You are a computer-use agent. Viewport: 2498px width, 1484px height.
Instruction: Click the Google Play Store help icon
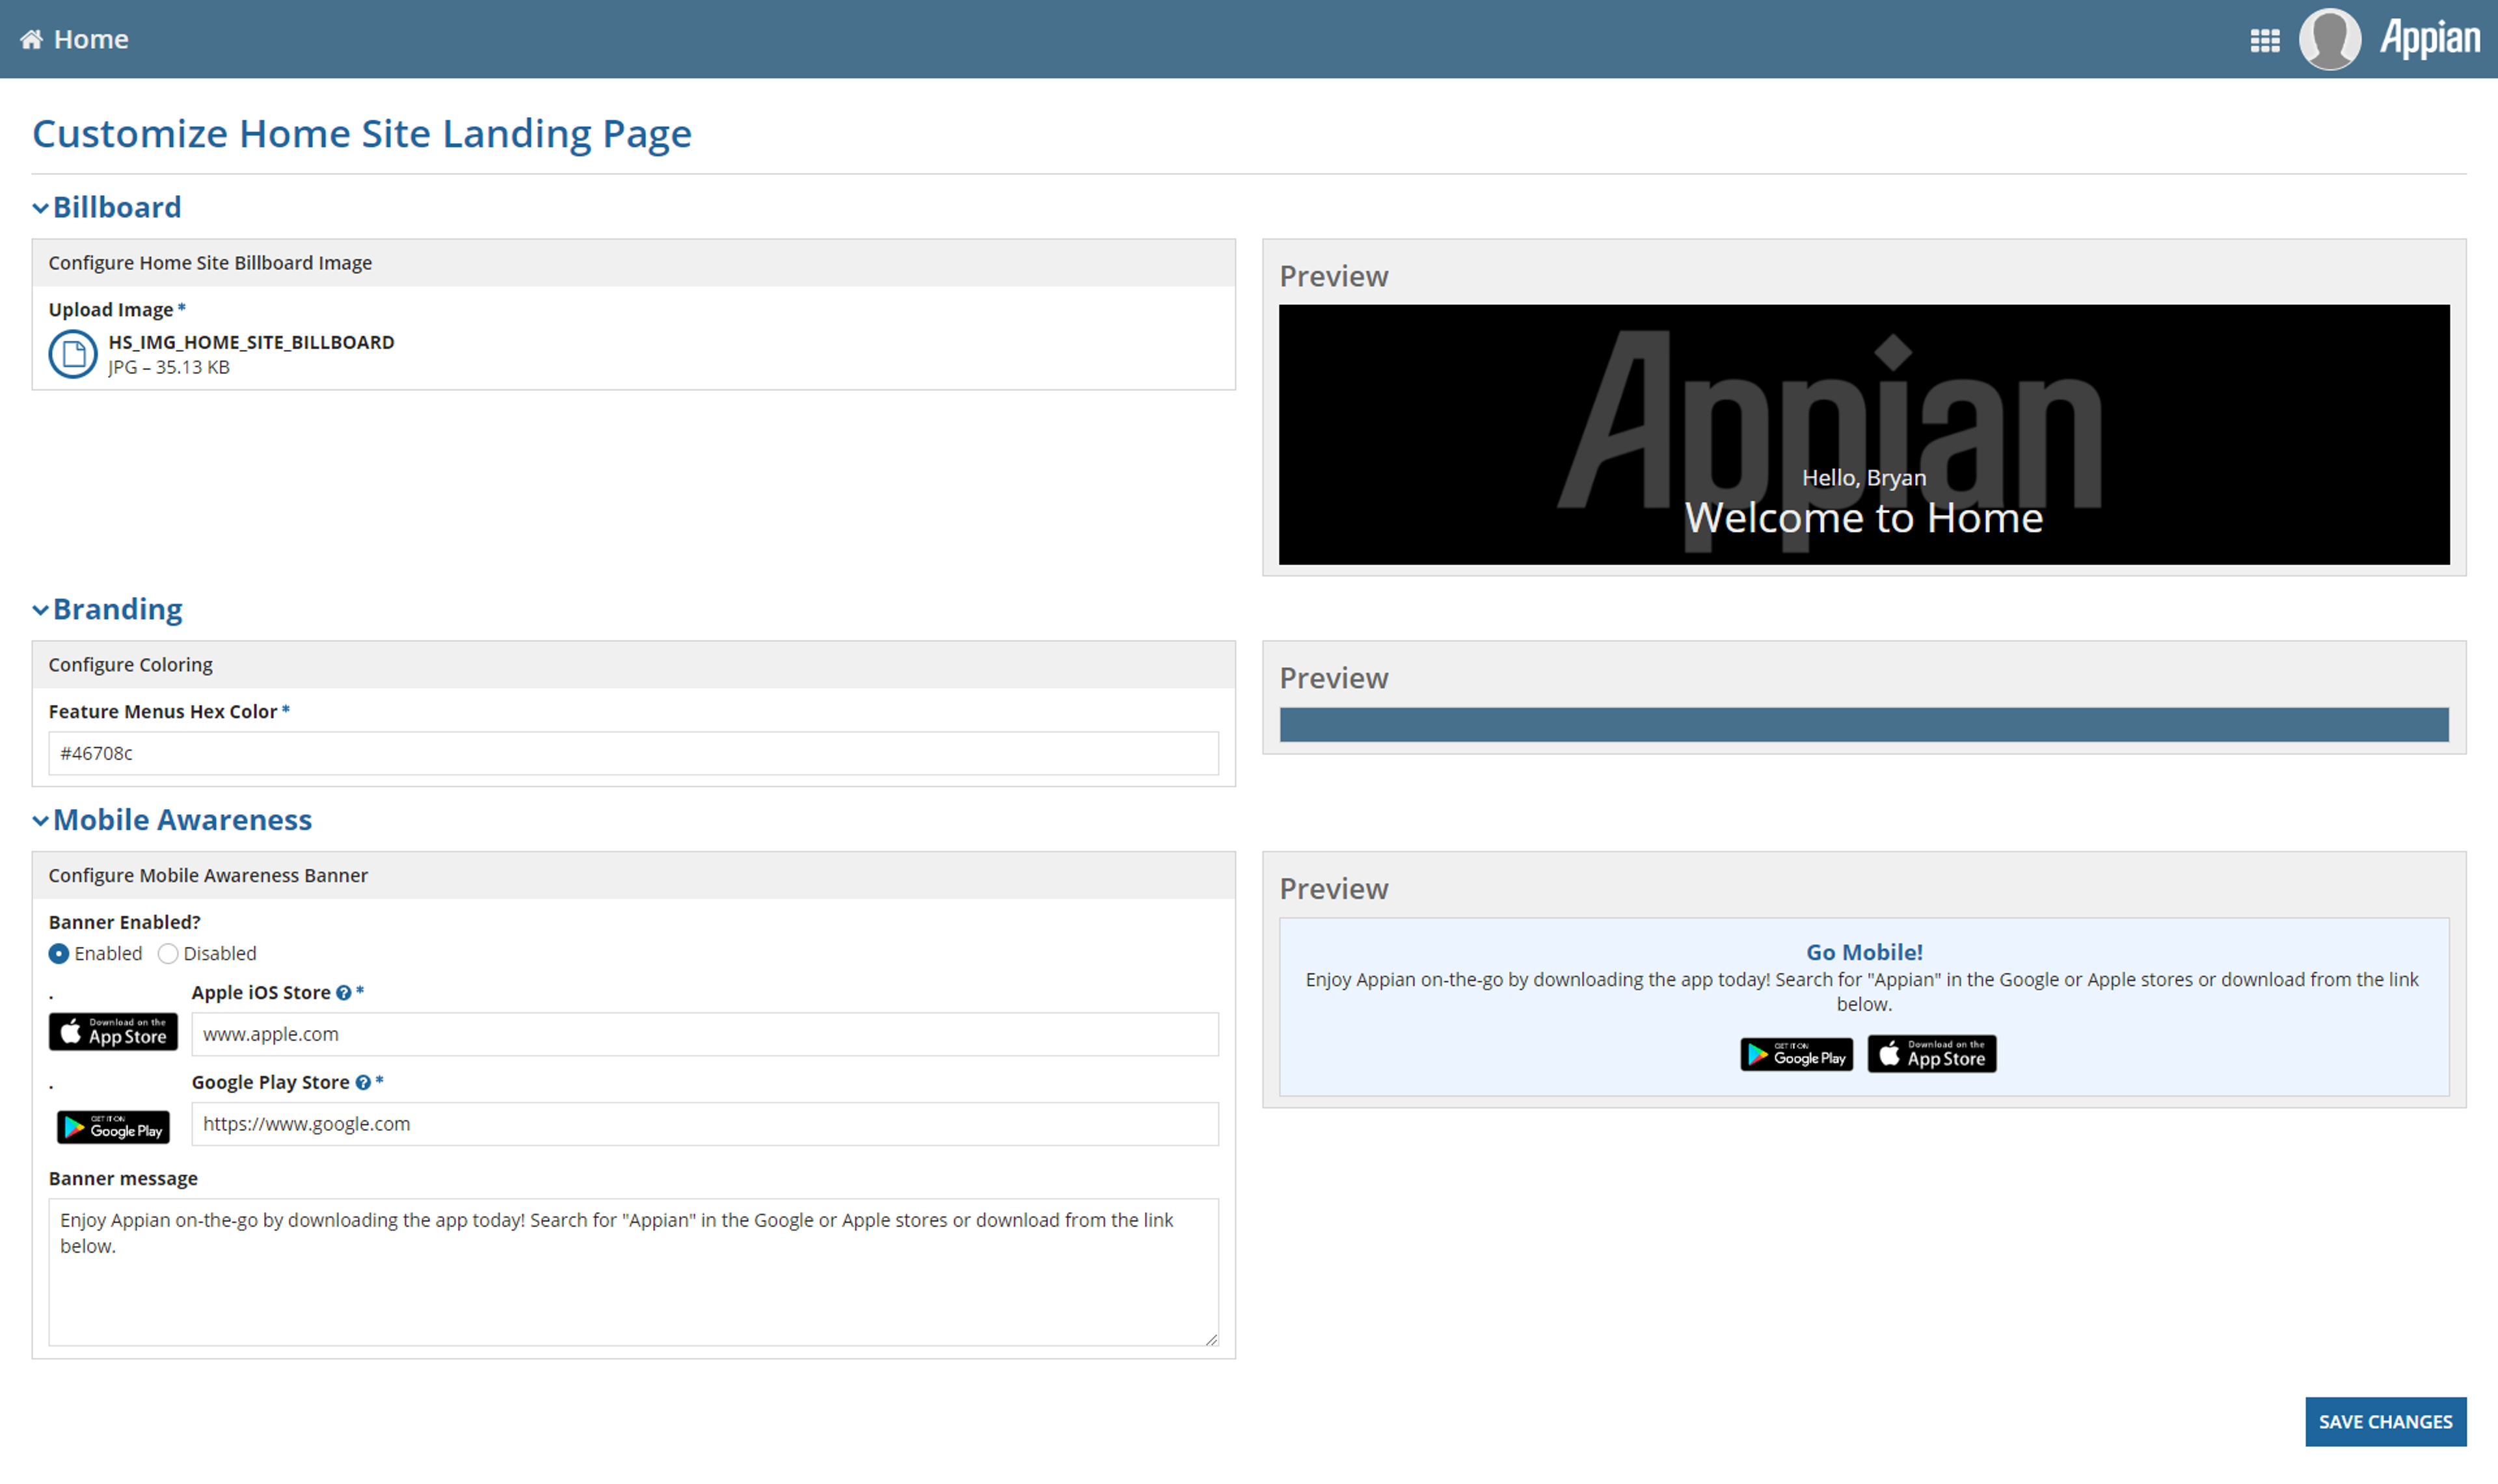pos(363,1083)
